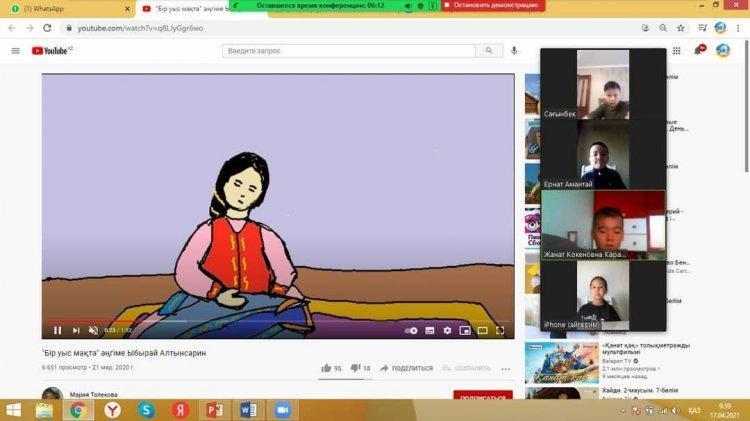Toggle autoplay switch in player
Image resolution: width=750 pixels, height=421 pixels.
coord(411,331)
